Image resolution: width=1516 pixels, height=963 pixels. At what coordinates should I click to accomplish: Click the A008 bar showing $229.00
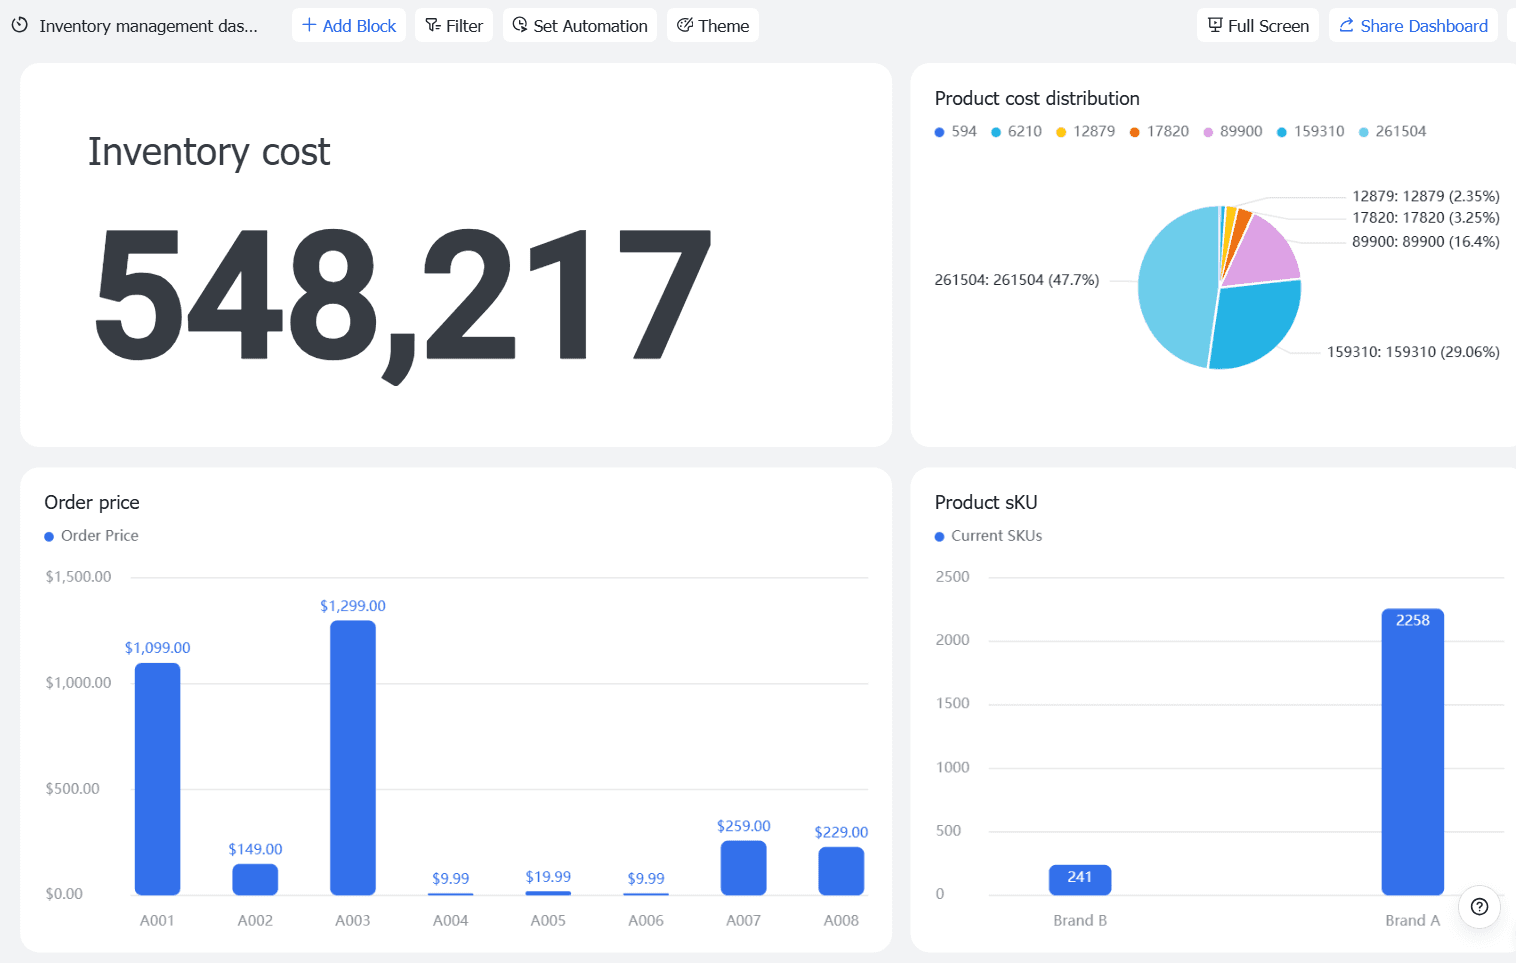[841, 871]
